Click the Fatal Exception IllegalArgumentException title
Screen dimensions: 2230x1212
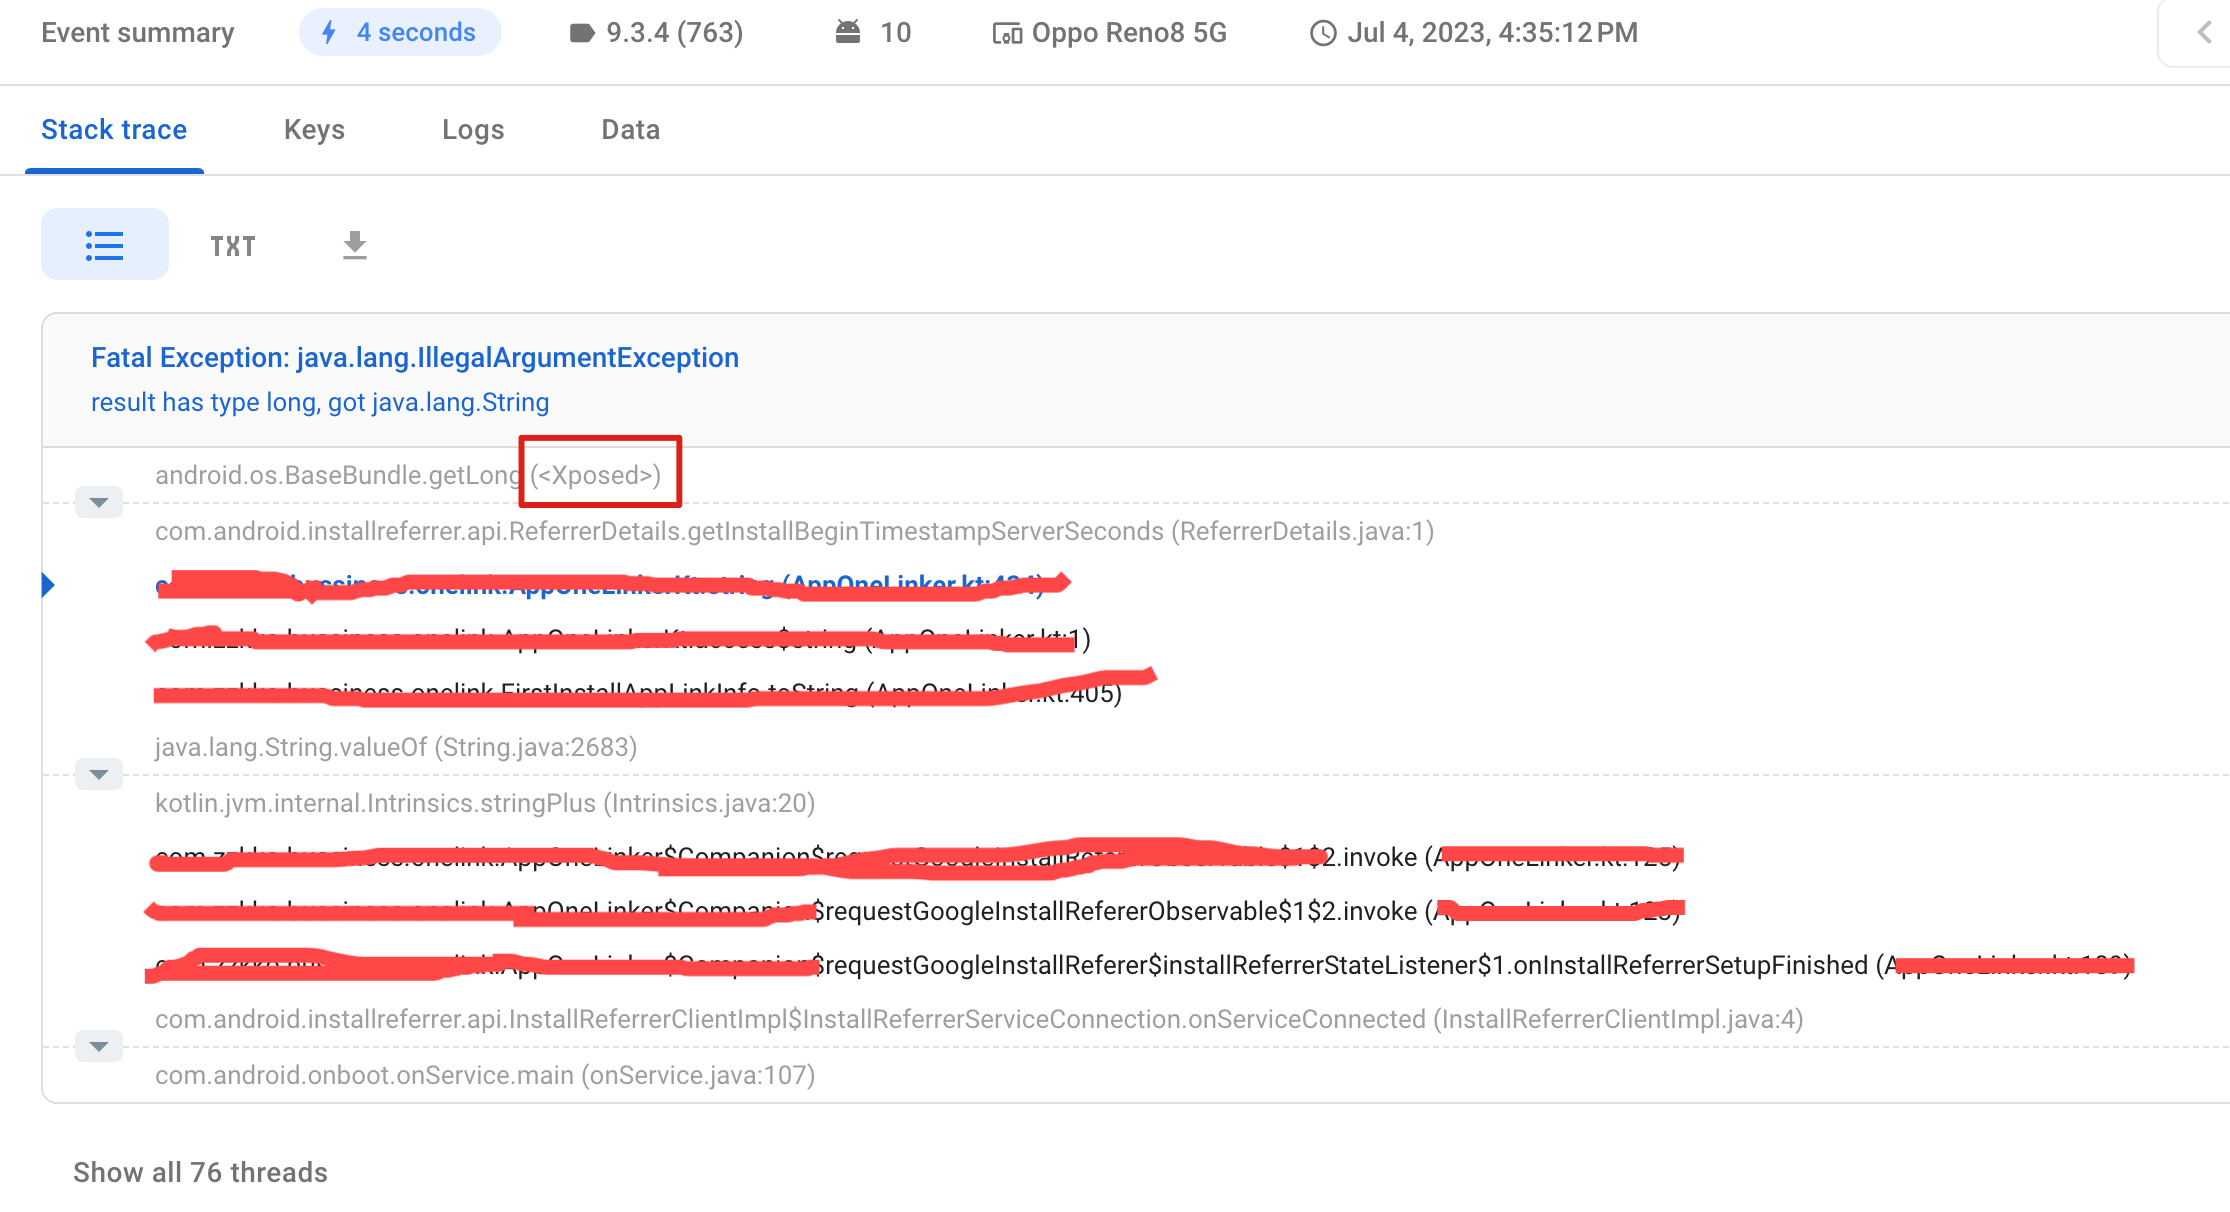click(414, 358)
